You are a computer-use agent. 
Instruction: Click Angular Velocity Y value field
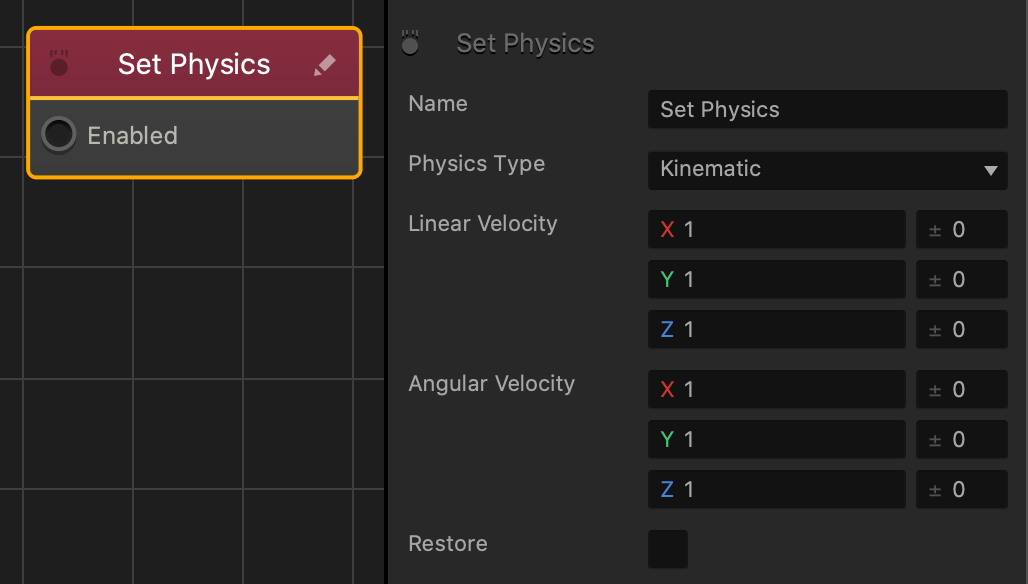tap(776, 439)
